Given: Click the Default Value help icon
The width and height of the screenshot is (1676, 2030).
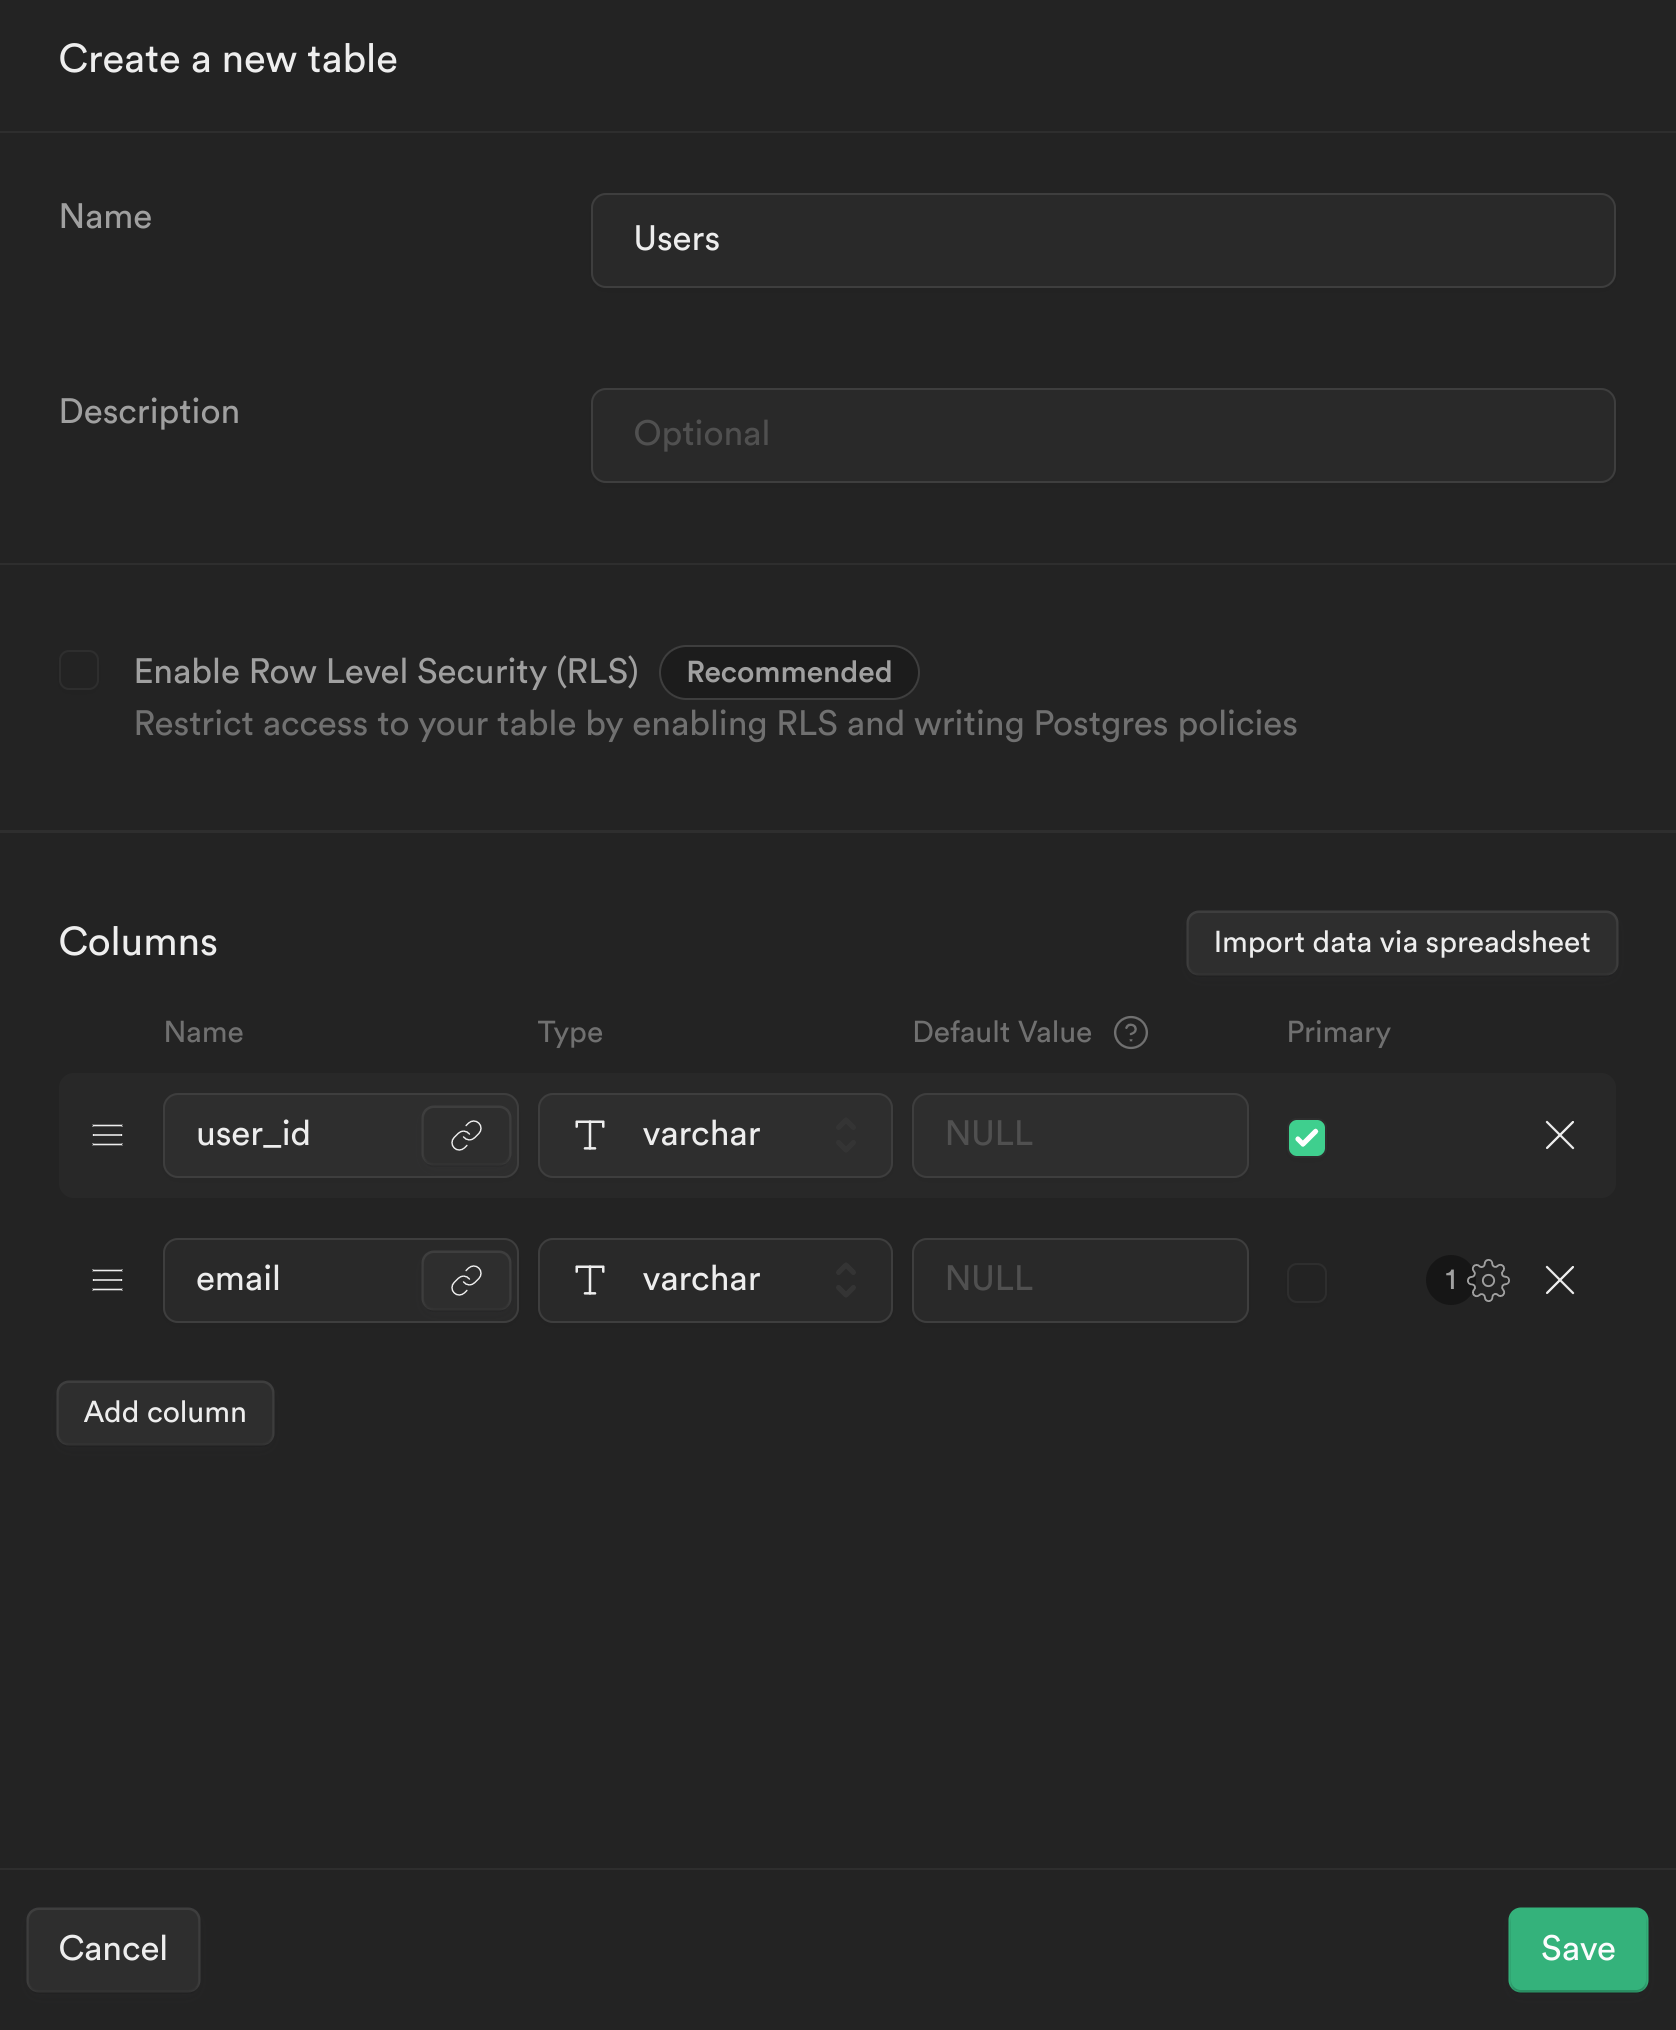Looking at the screenshot, I should (1130, 1032).
